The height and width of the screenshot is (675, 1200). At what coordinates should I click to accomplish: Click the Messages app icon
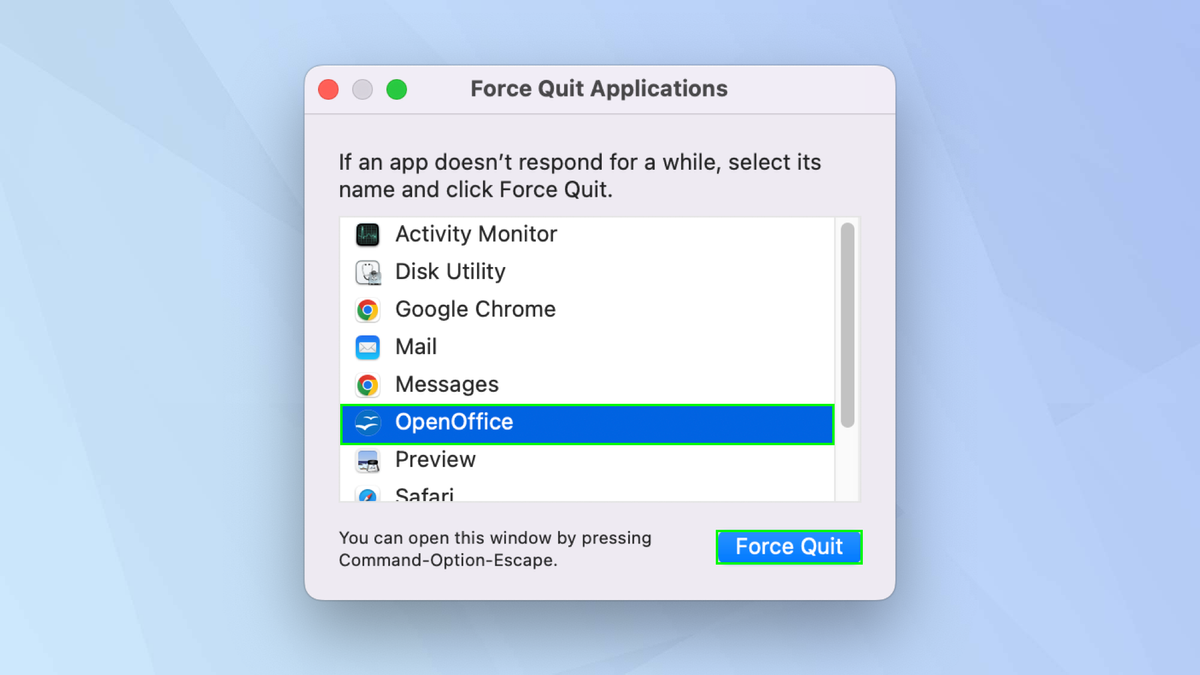(x=367, y=384)
